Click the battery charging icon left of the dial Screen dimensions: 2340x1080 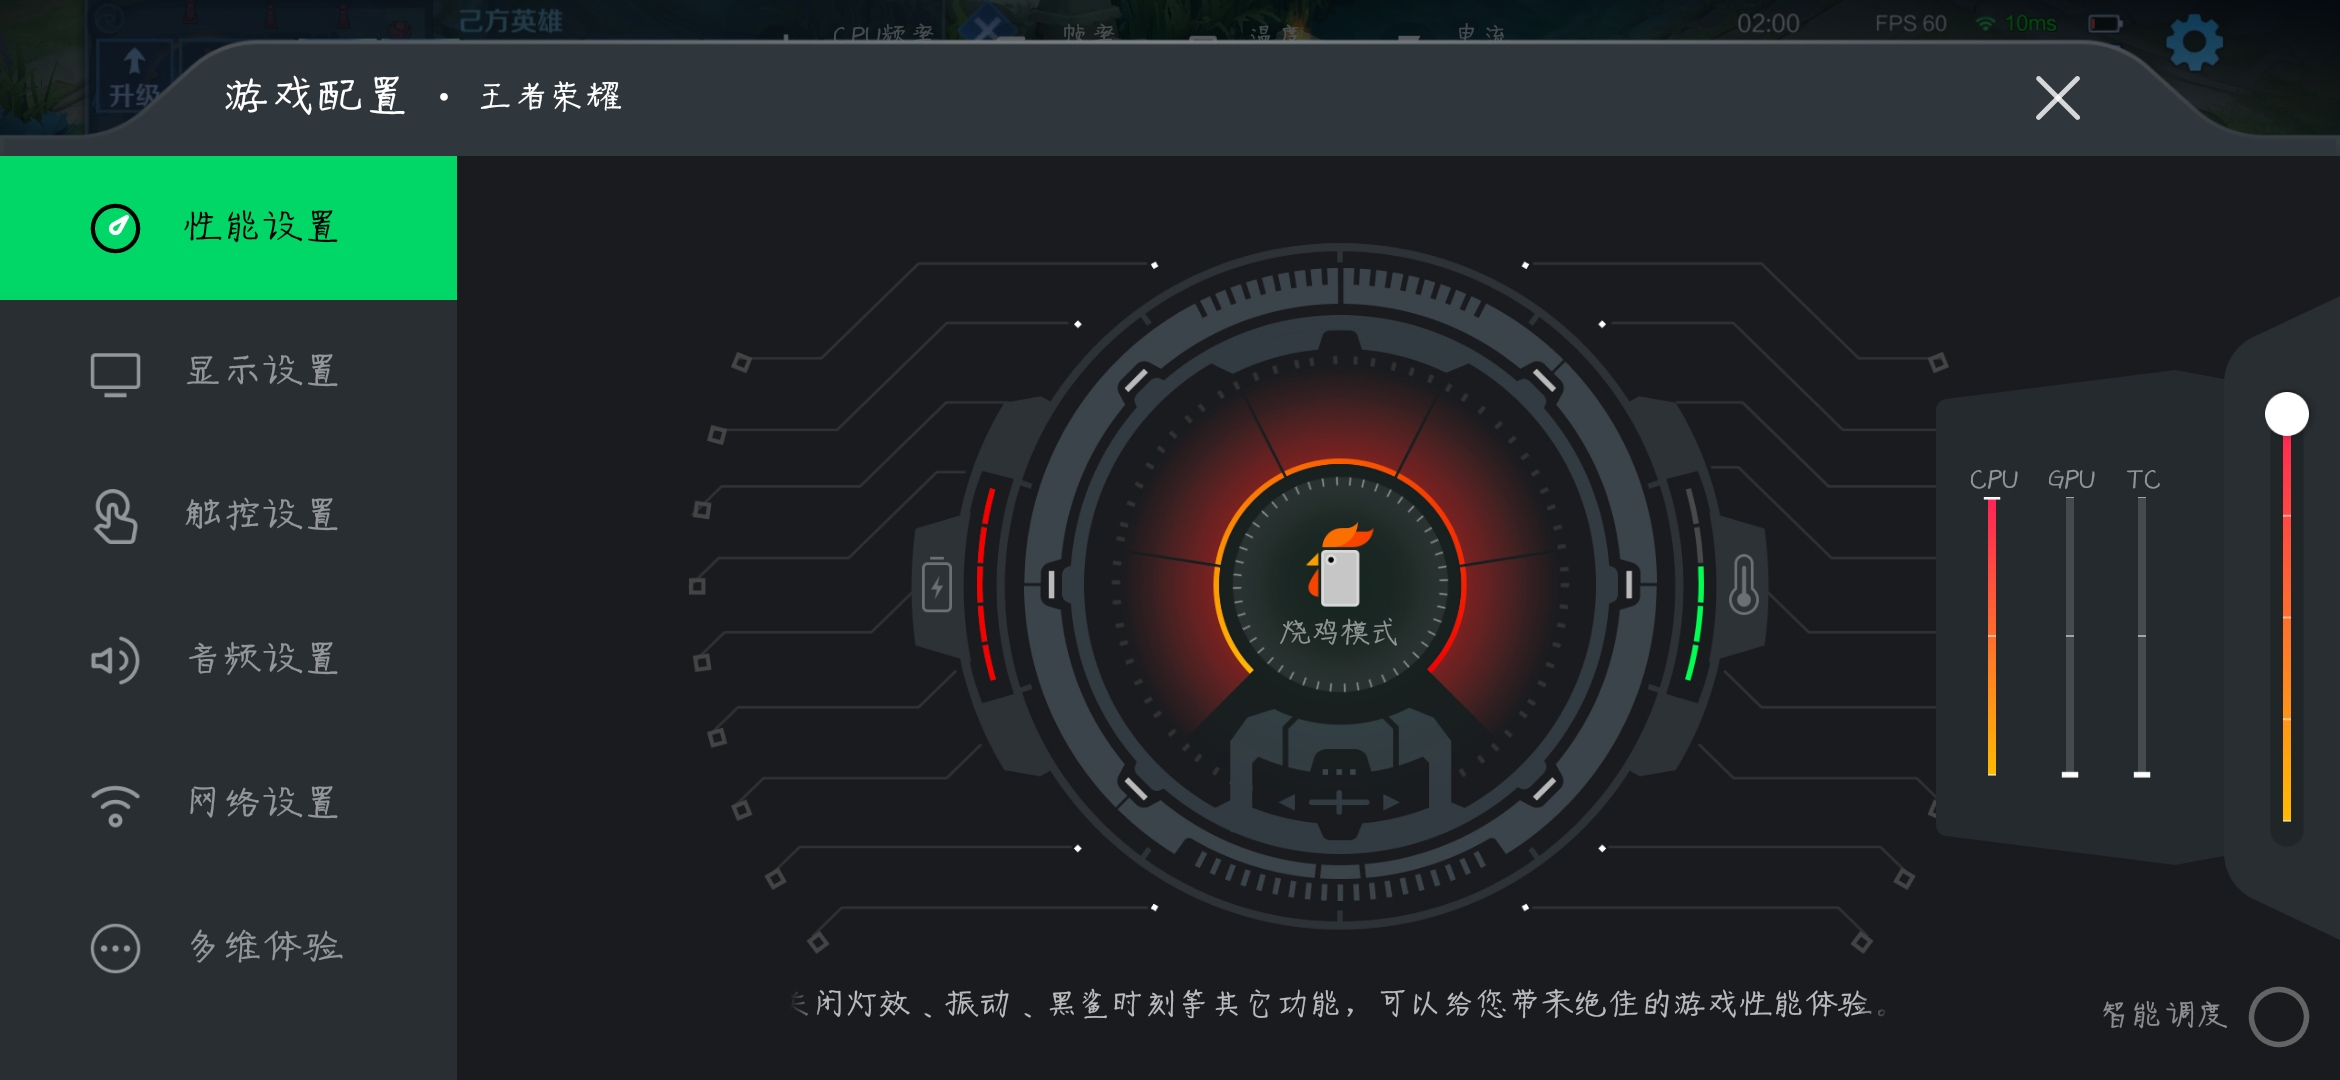click(937, 585)
